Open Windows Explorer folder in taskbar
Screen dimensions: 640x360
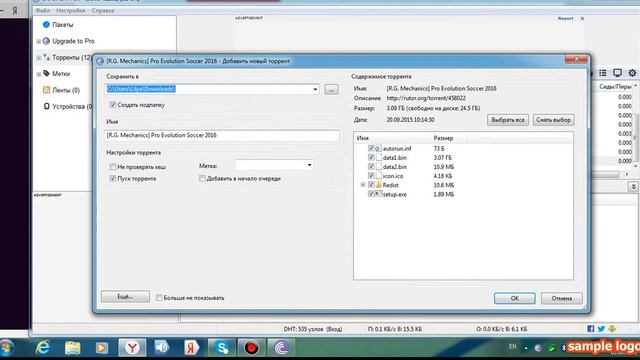73,348
